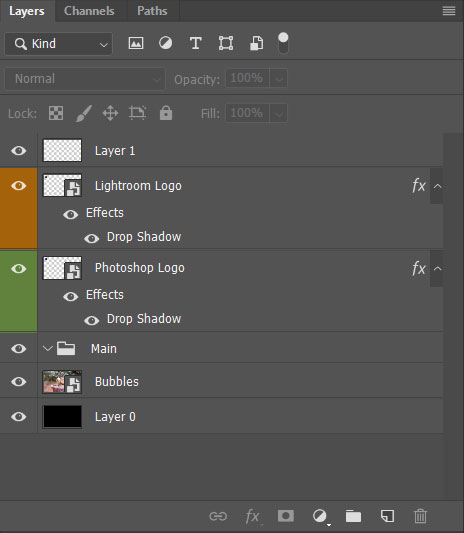Open the Kind filter dropdown

pyautogui.click(x=58, y=44)
